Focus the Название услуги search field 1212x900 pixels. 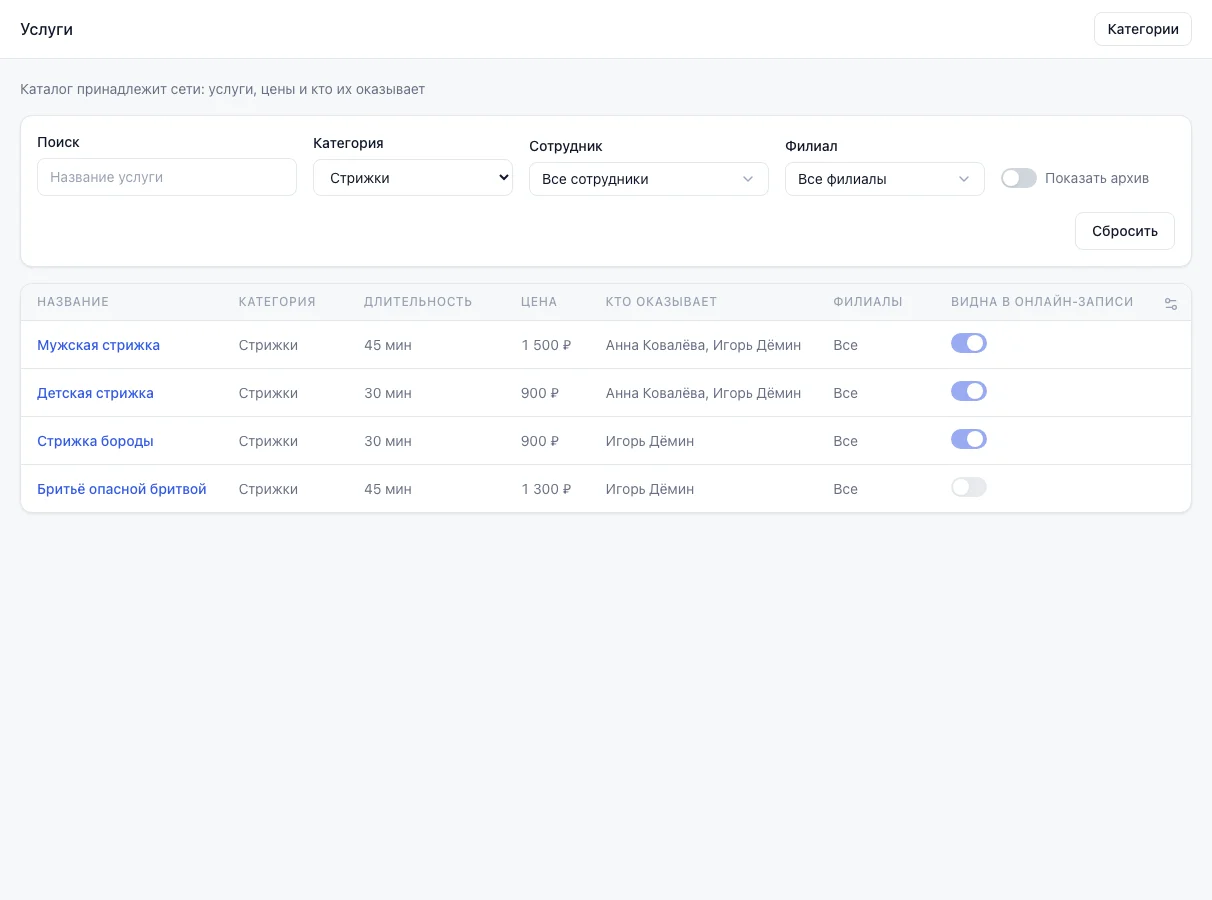(x=167, y=177)
